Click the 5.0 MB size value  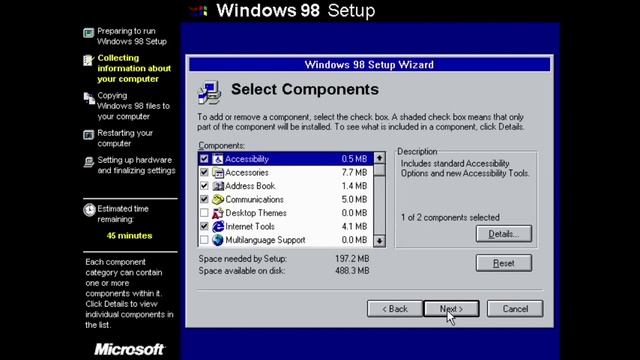pyautogui.click(x=354, y=199)
